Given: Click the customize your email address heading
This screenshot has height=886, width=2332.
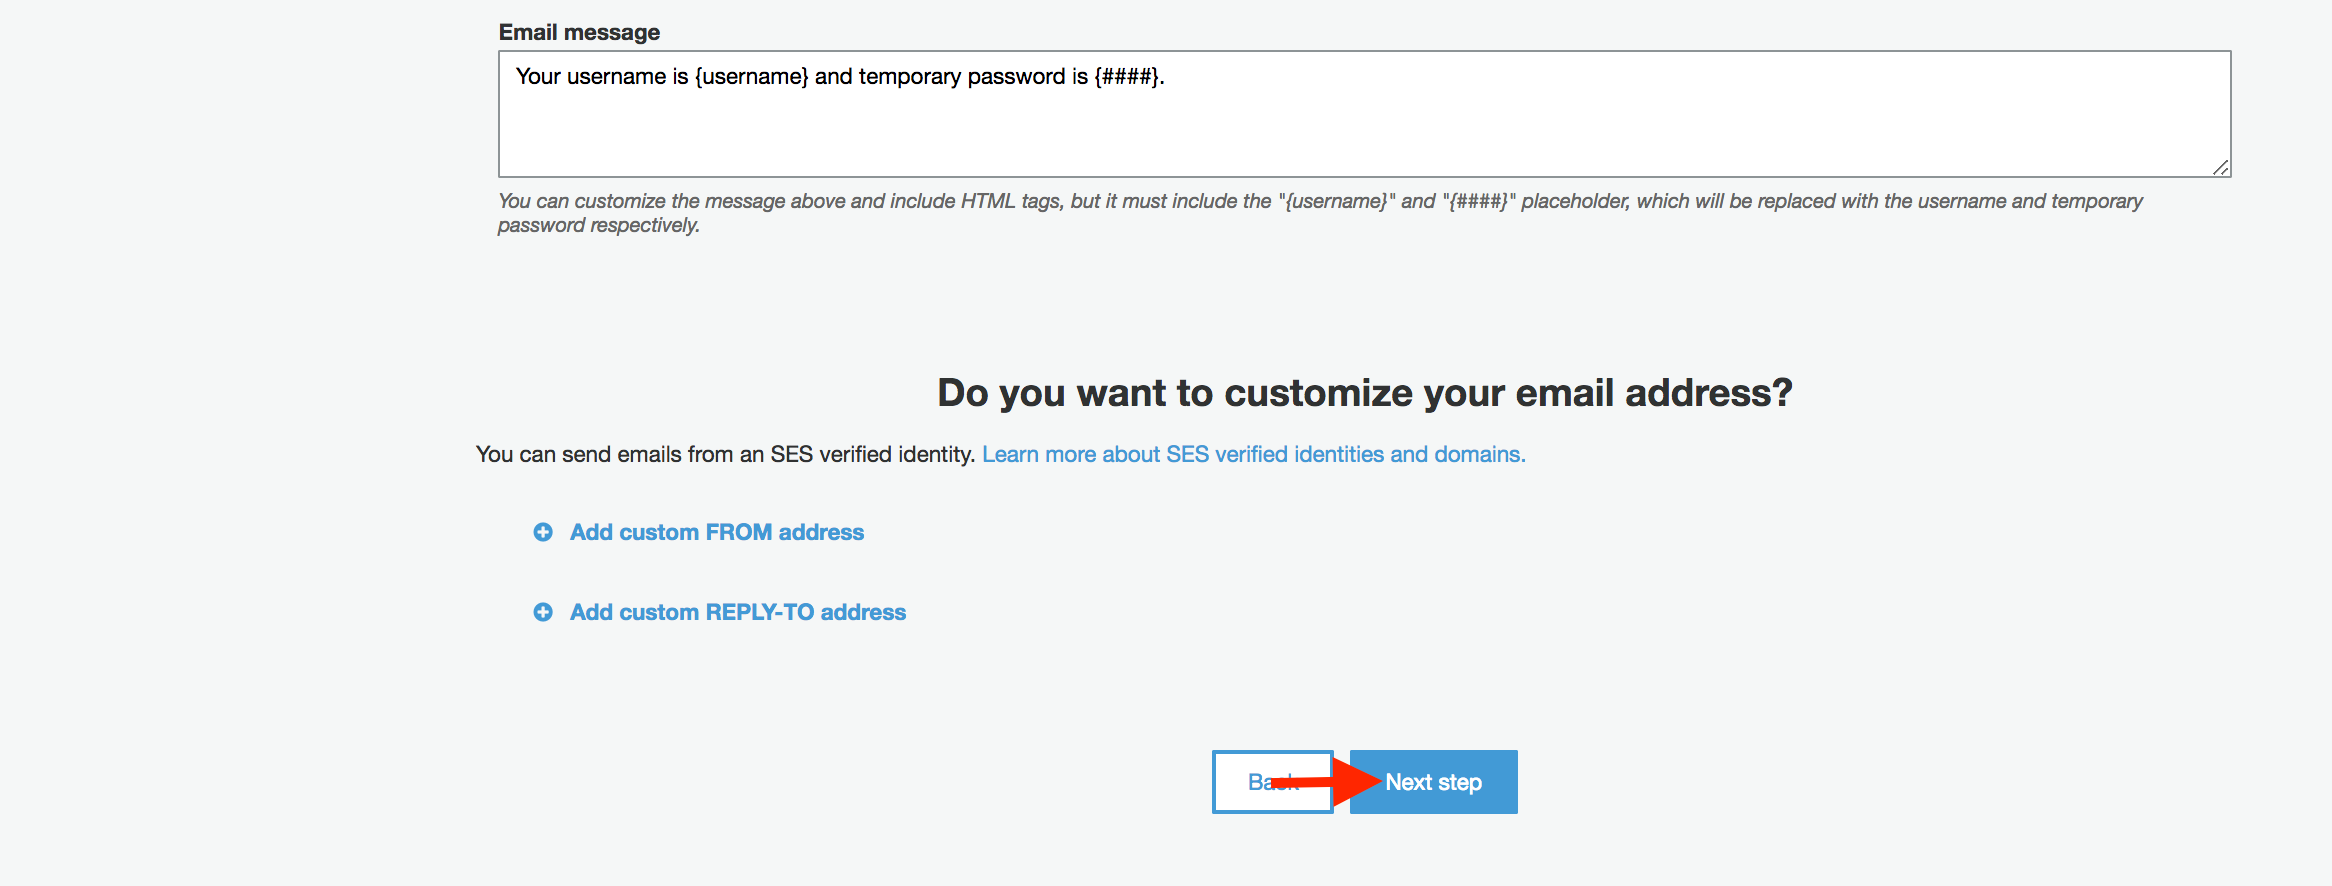Looking at the screenshot, I should tap(1365, 393).
